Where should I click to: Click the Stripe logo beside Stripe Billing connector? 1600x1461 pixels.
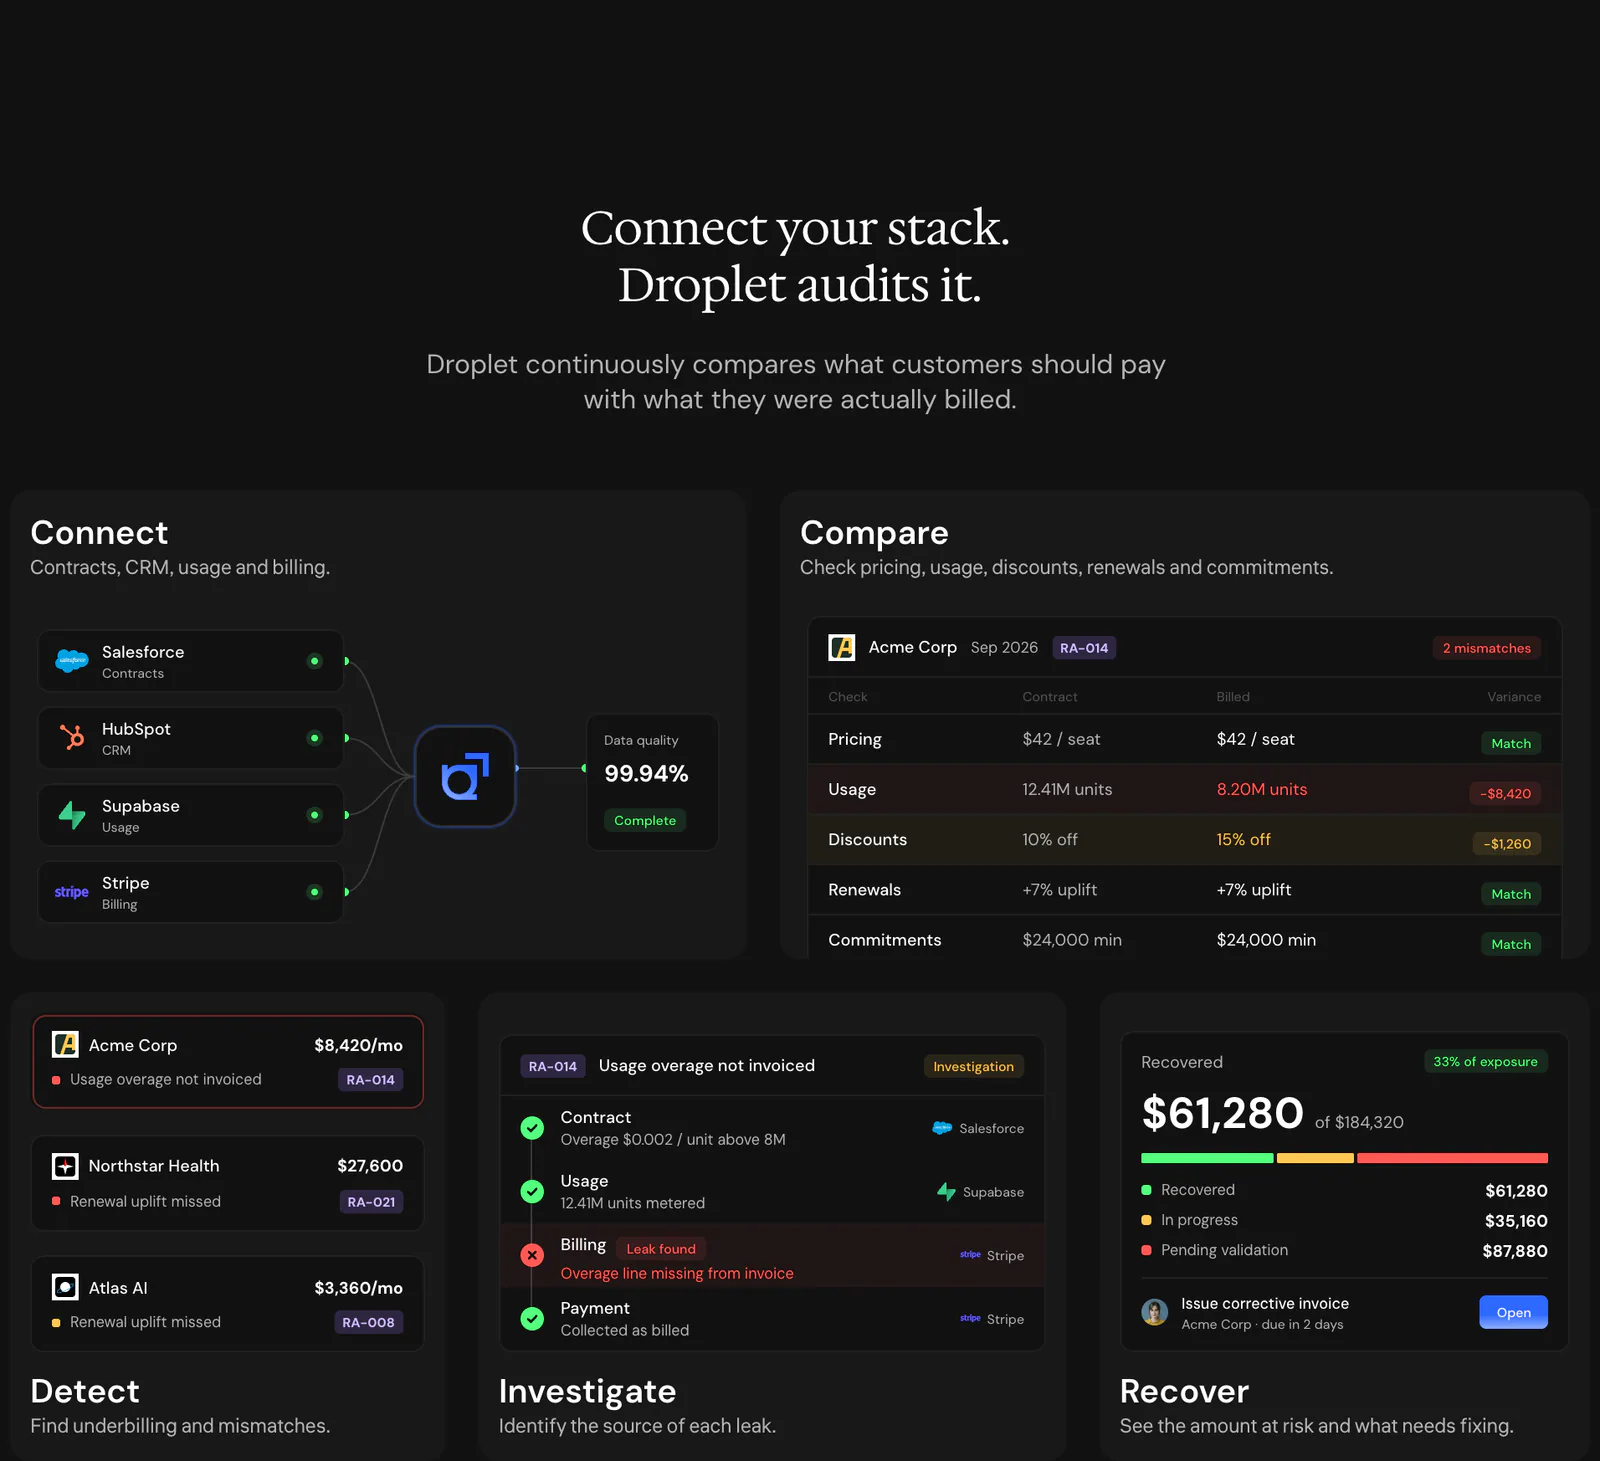pos(72,892)
